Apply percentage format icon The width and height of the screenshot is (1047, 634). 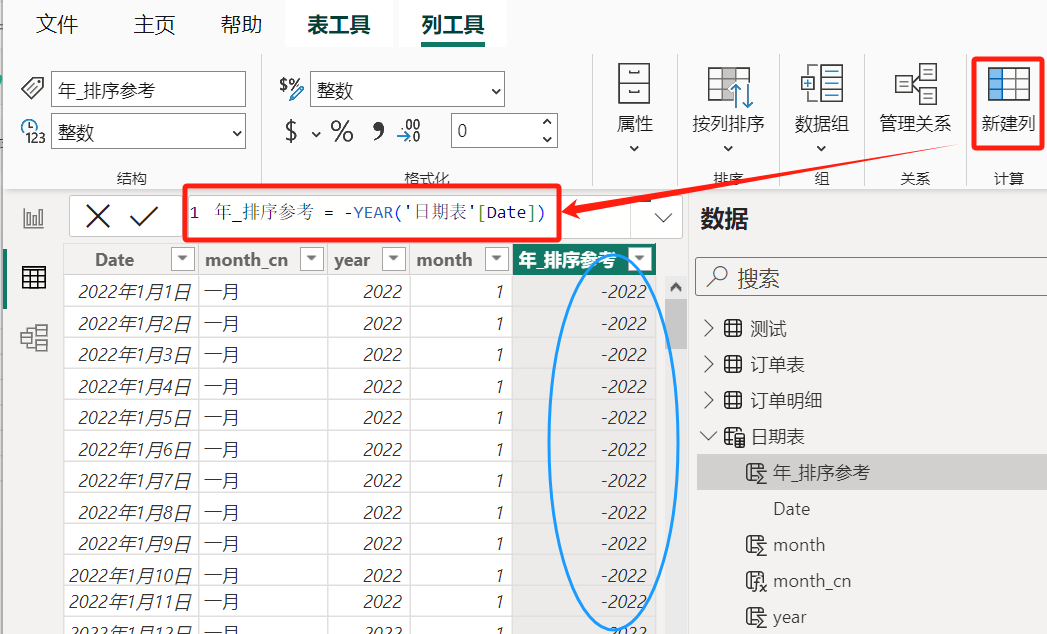[342, 131]
